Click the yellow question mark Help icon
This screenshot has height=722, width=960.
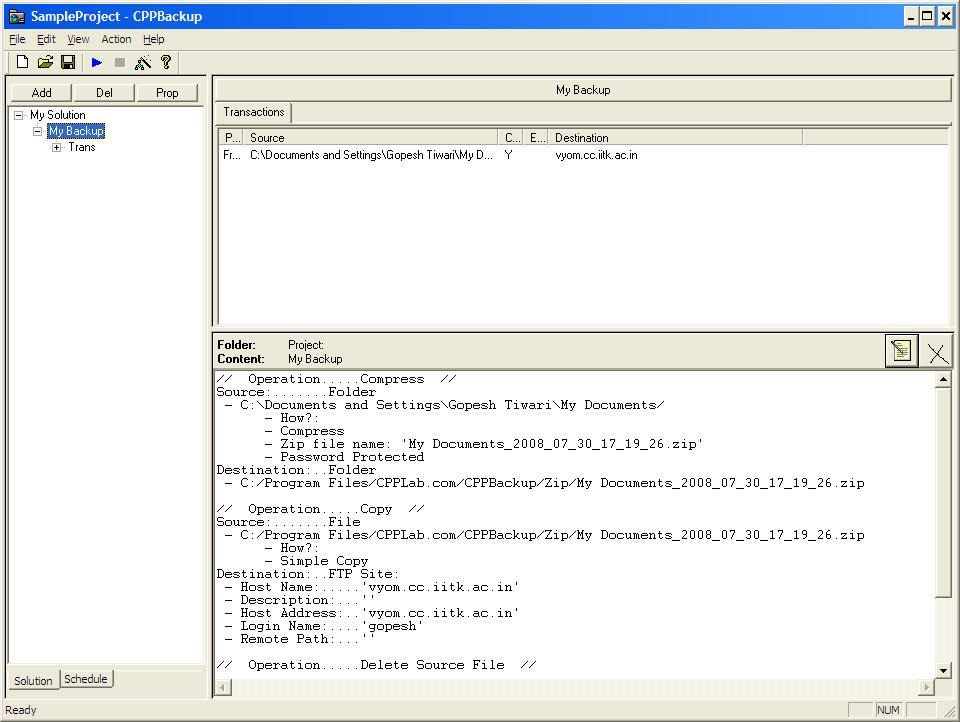[165, 62]
